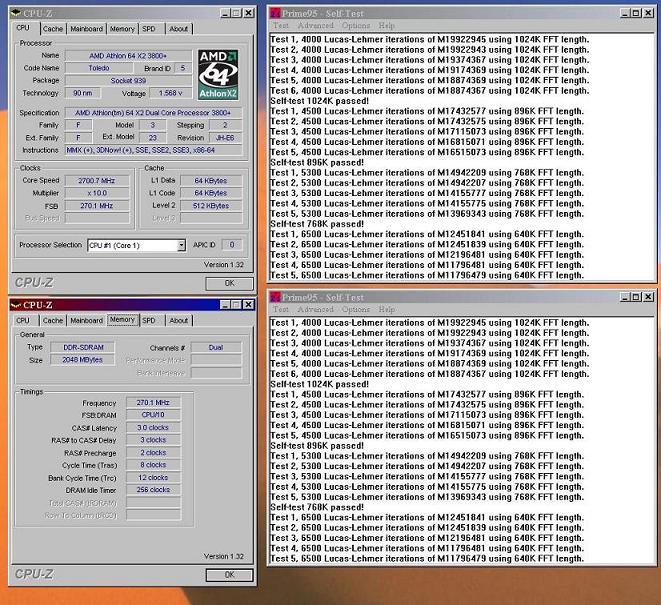Click the Core Speed 2700.7 MHz value
Viewport: 661px width, 605px height.
pyautogui.click(x=97, y=180)
